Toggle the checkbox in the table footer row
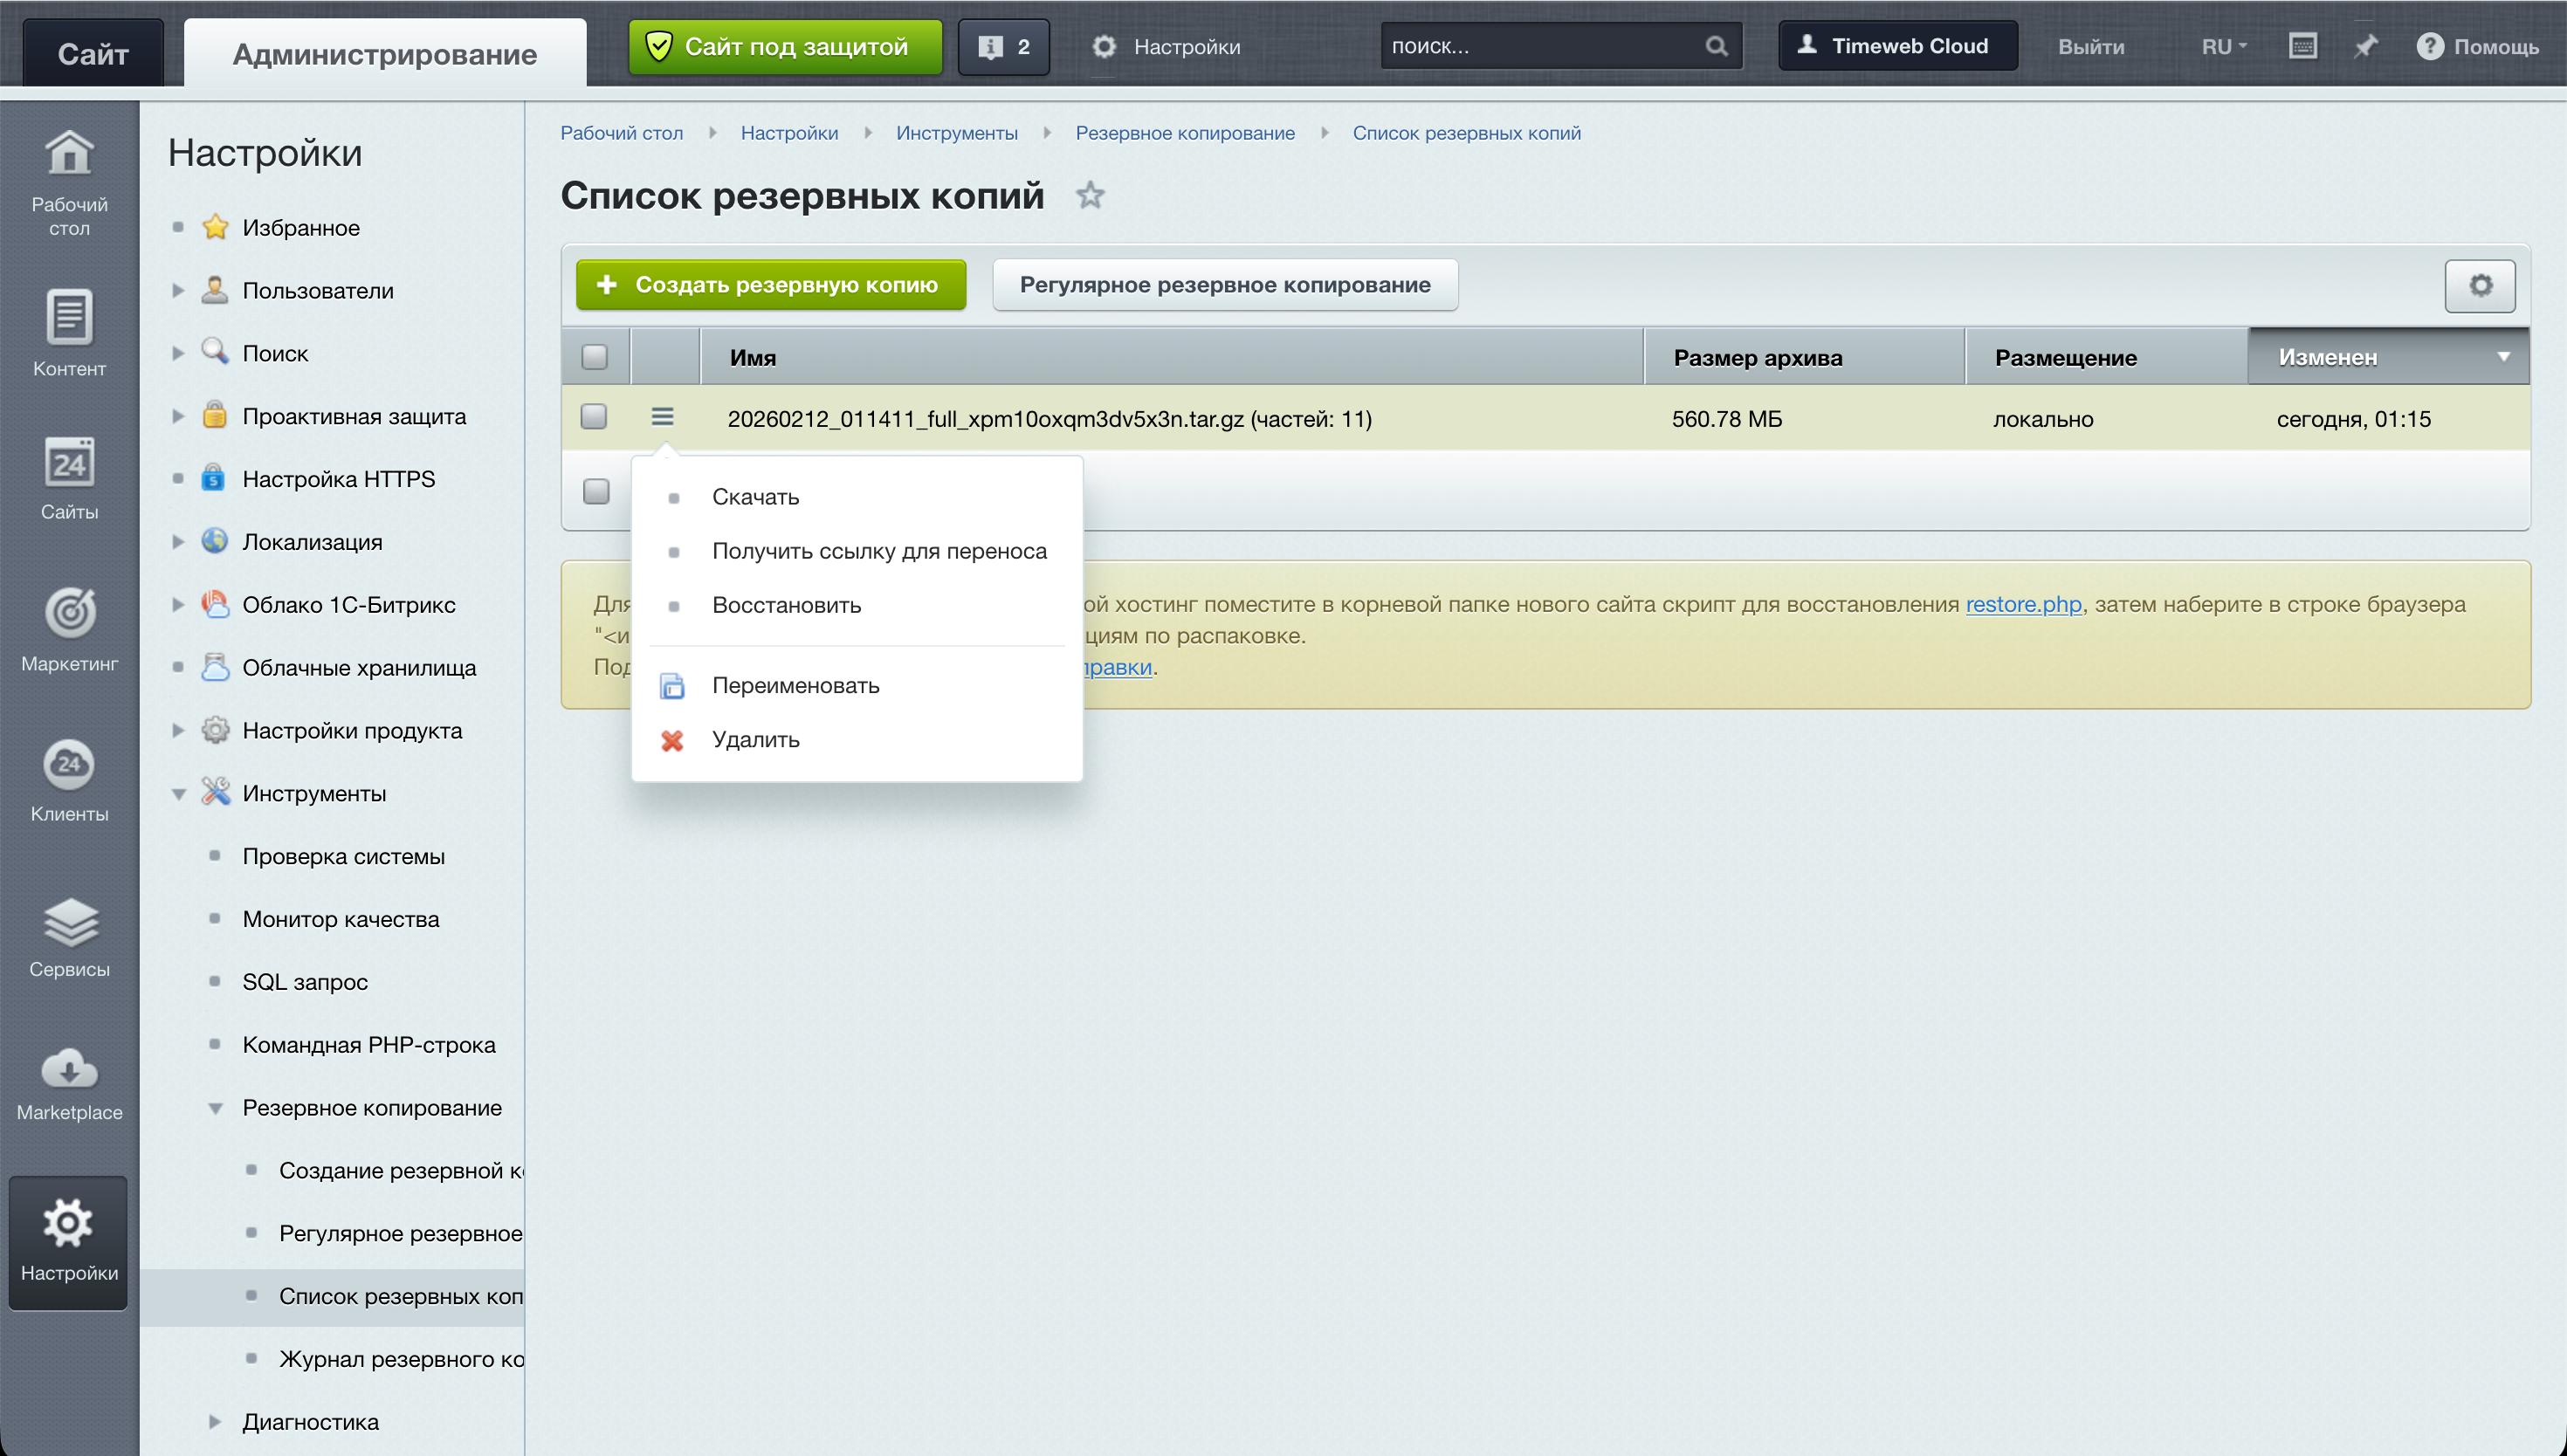2567x1456 pixels. point(596,492)
